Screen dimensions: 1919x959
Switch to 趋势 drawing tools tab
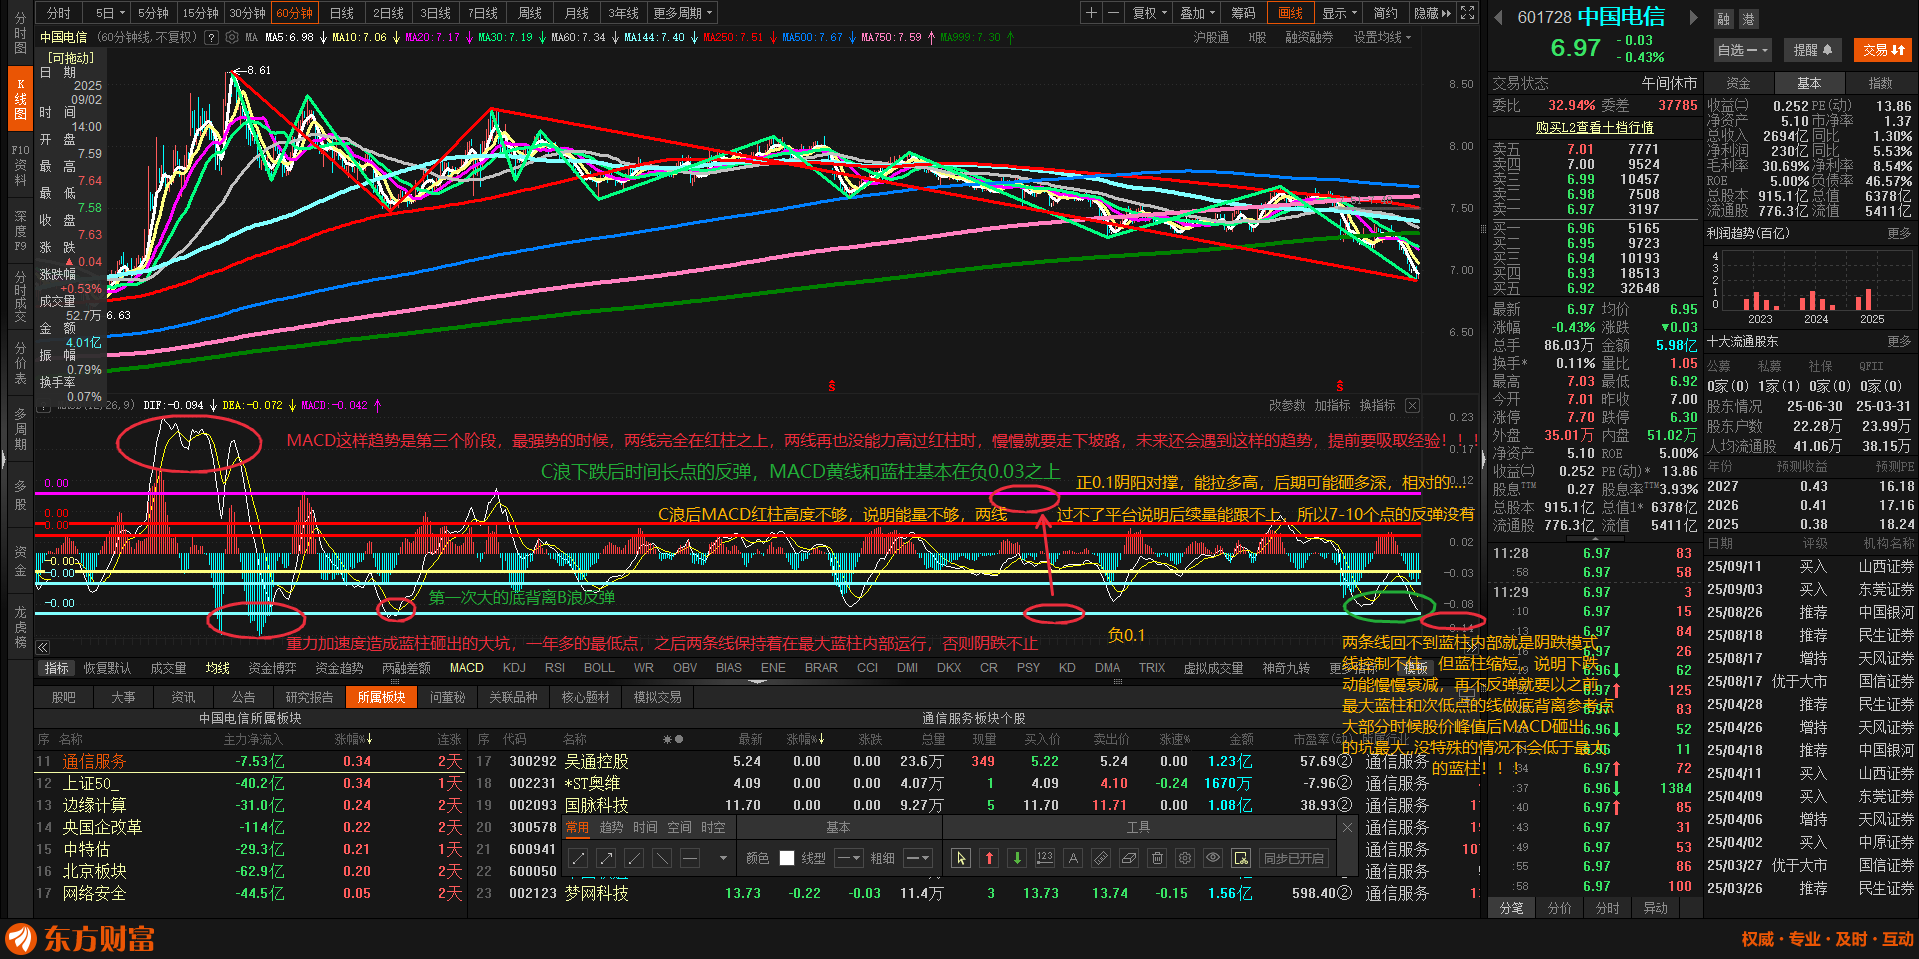[611, 827]
